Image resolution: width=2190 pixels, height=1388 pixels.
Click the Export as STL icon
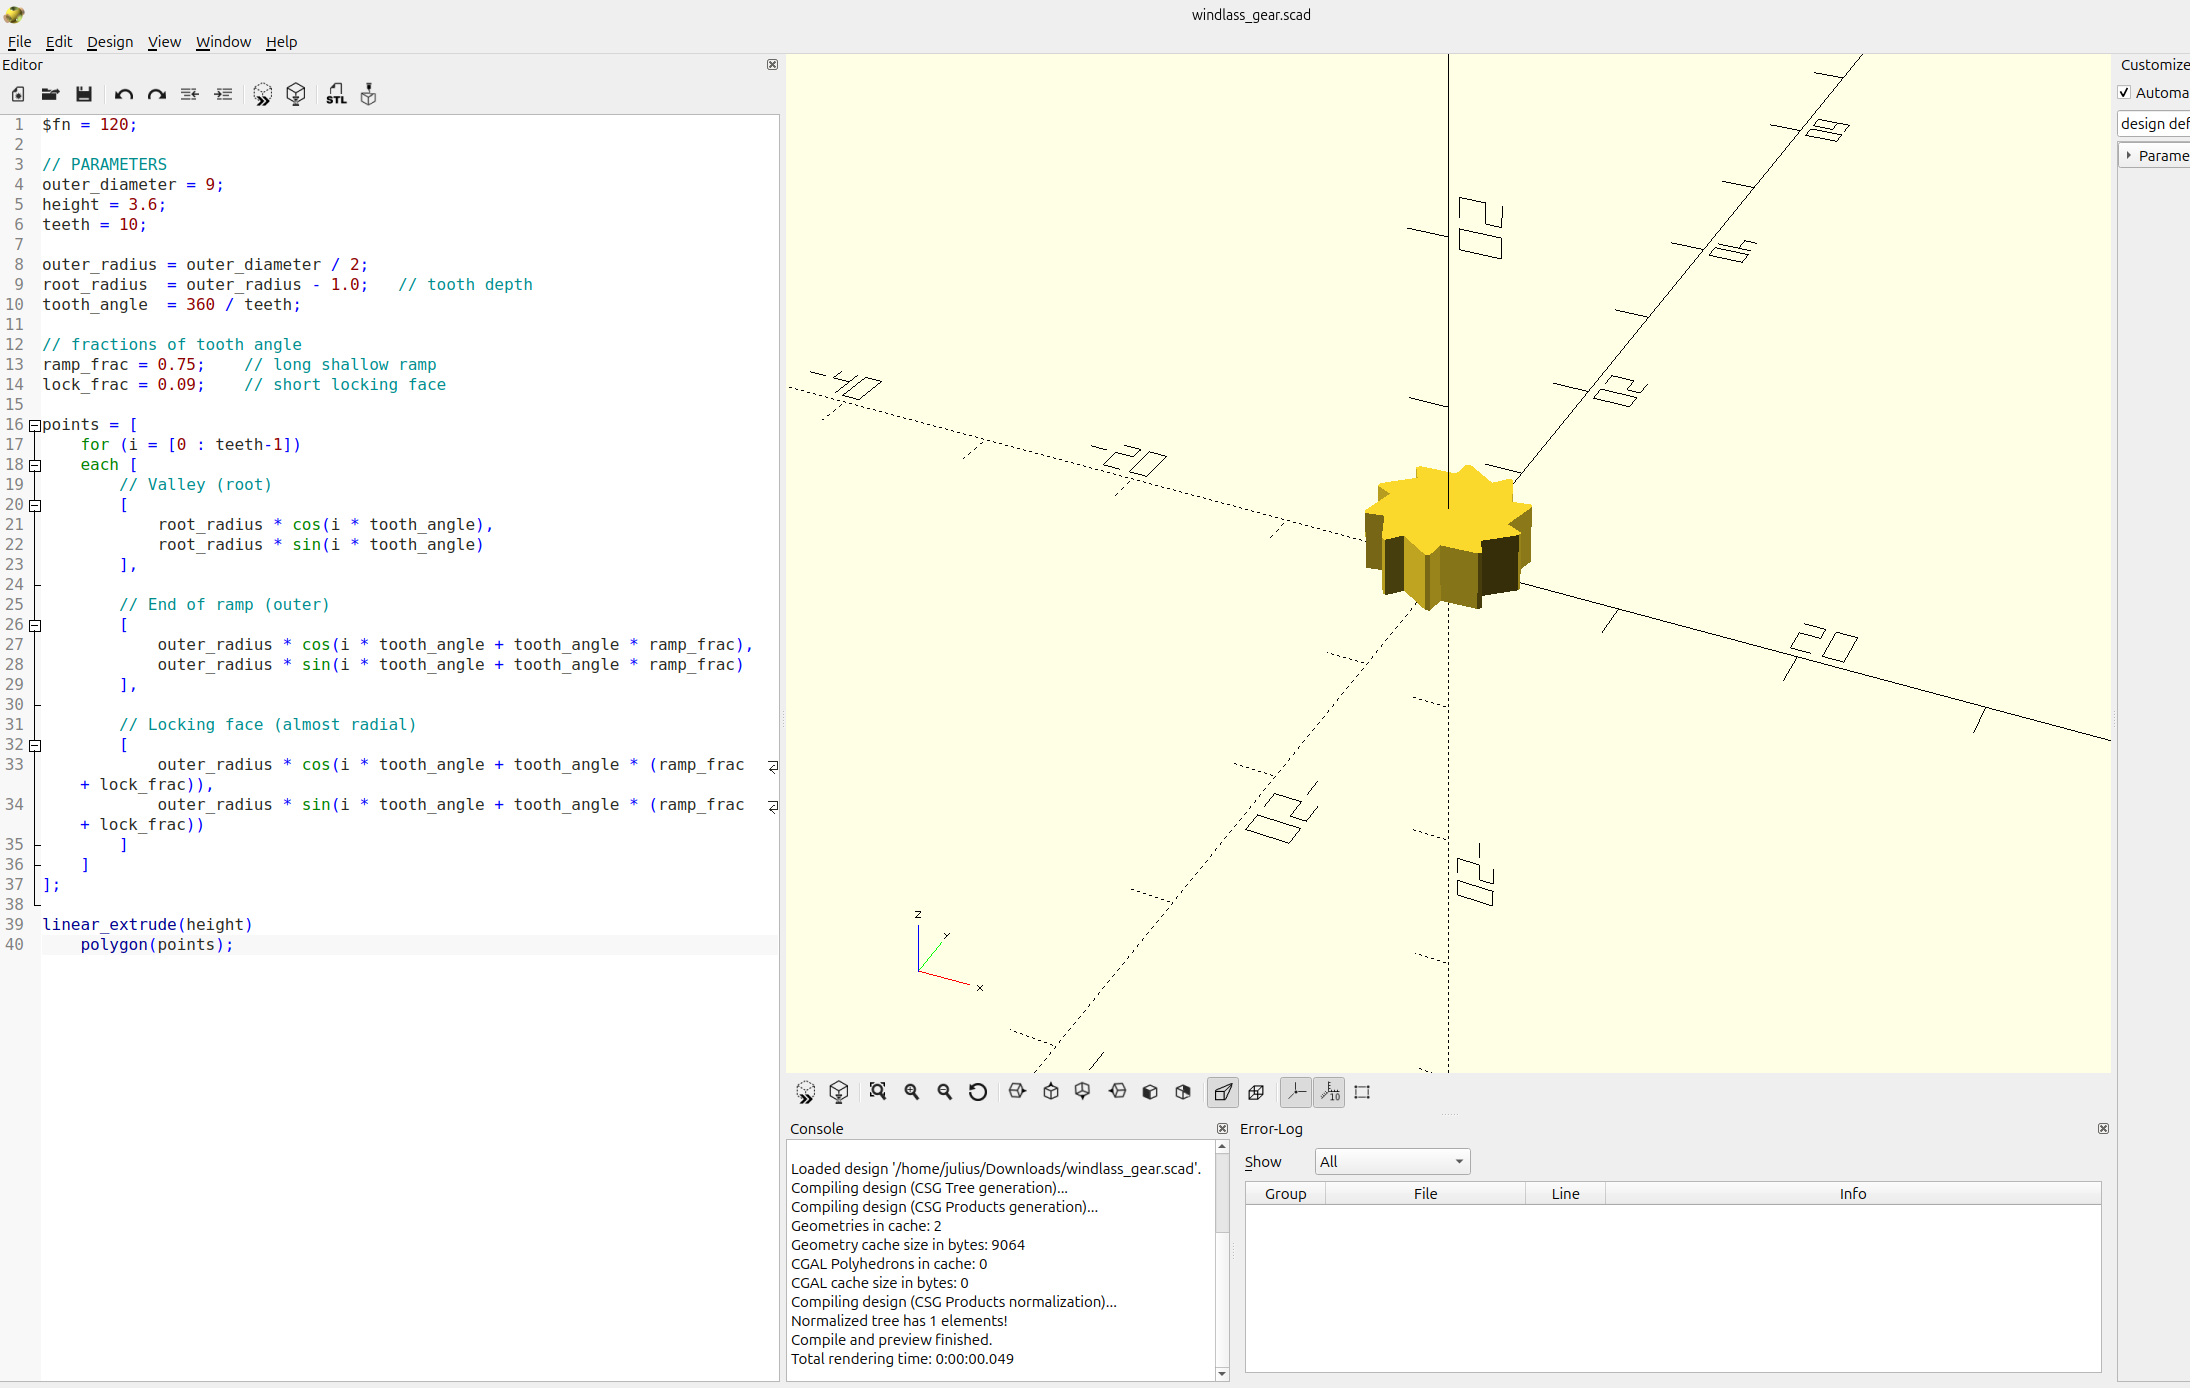pos(336,94)
